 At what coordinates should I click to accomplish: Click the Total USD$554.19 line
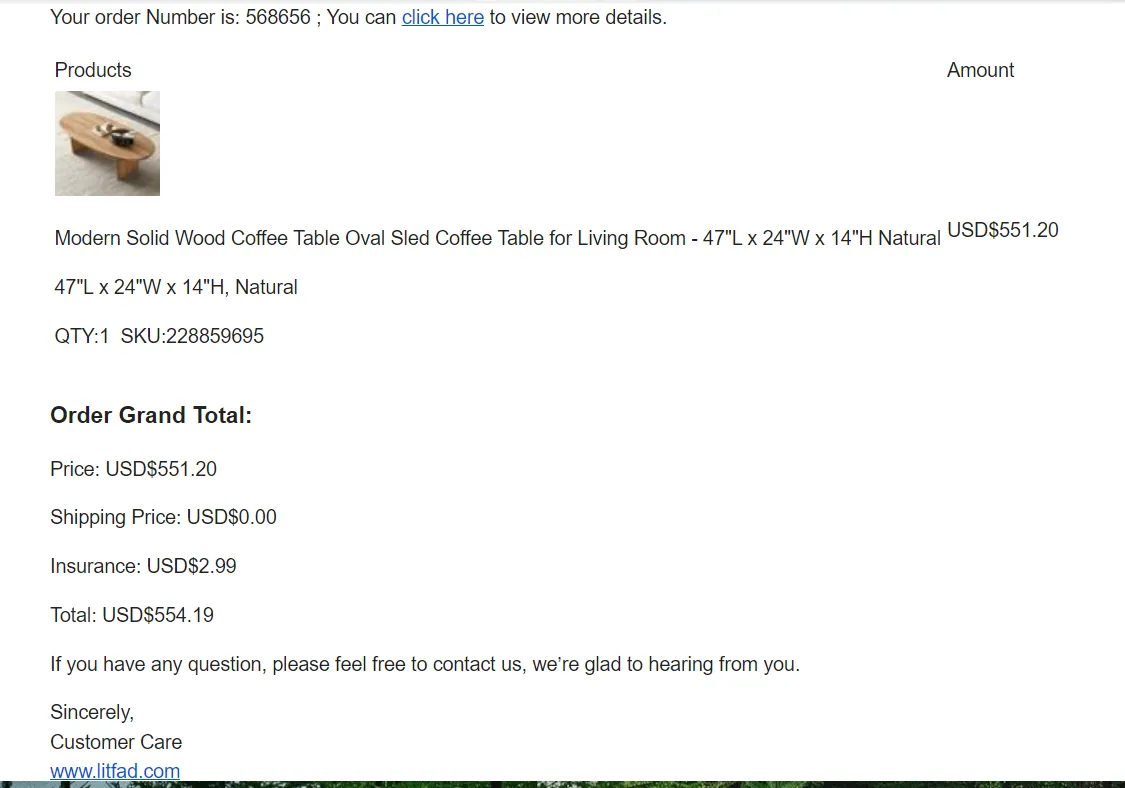coord(132,615)
